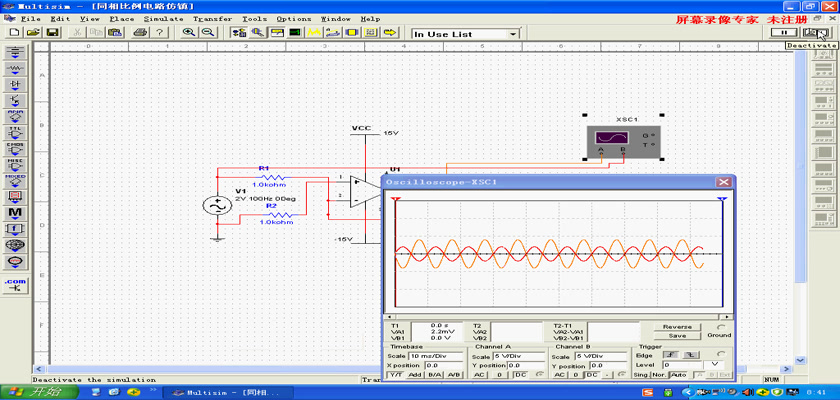Select Y/T timebase mode
Viewport: 840px width, 400px height.
(x=395, y=375)
